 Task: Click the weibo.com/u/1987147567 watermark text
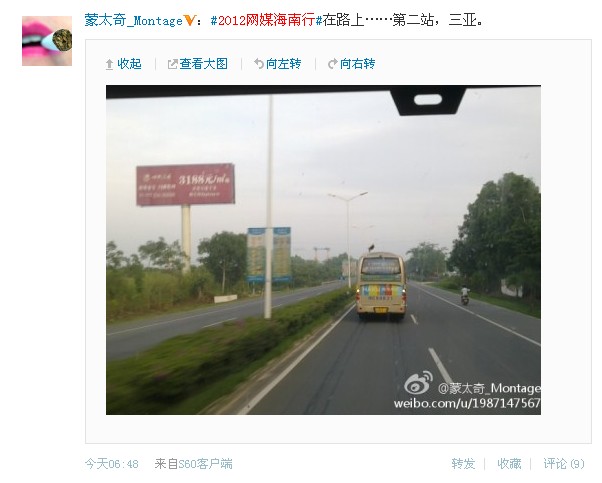point(467,404)
